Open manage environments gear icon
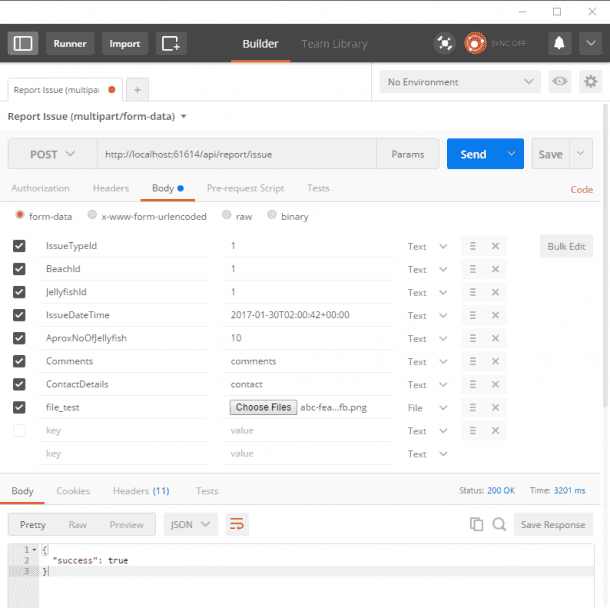Image resolution: width=610 pixels, height=608 pixels. click(591, 82)
